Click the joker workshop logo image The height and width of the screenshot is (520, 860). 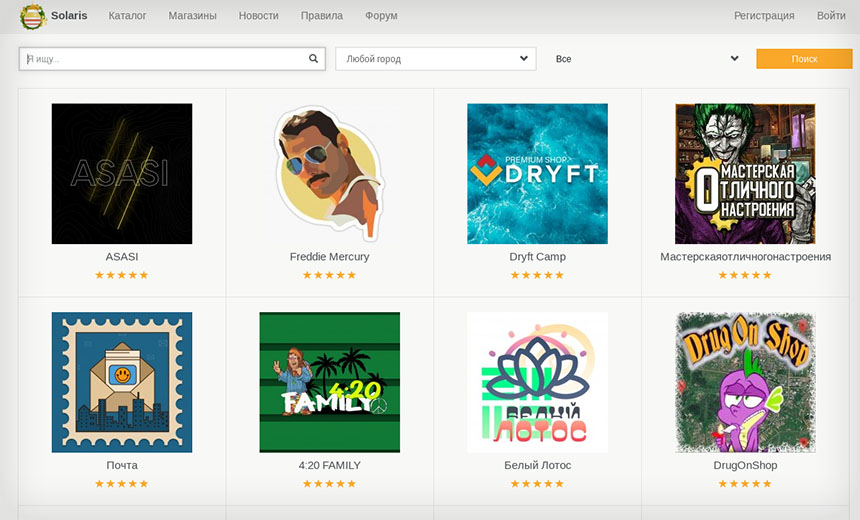745,173
